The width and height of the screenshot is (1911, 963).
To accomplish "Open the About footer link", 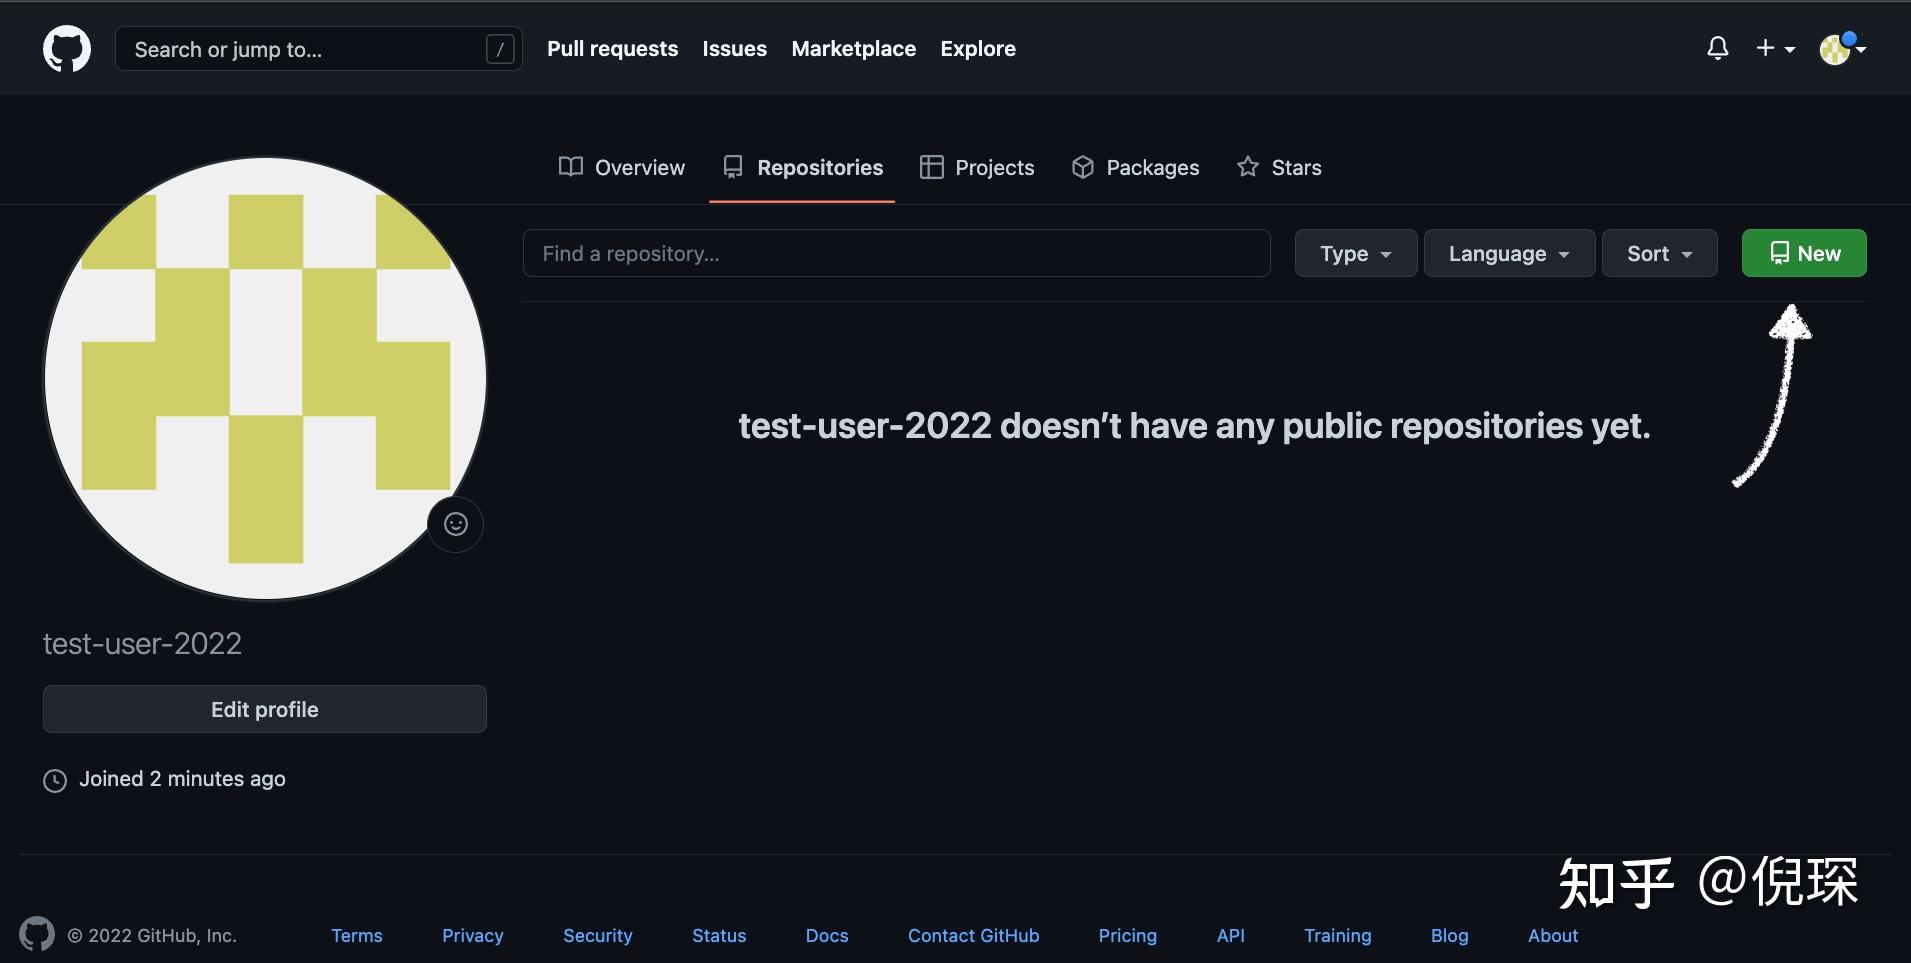I will click(x=1553, y=936).
